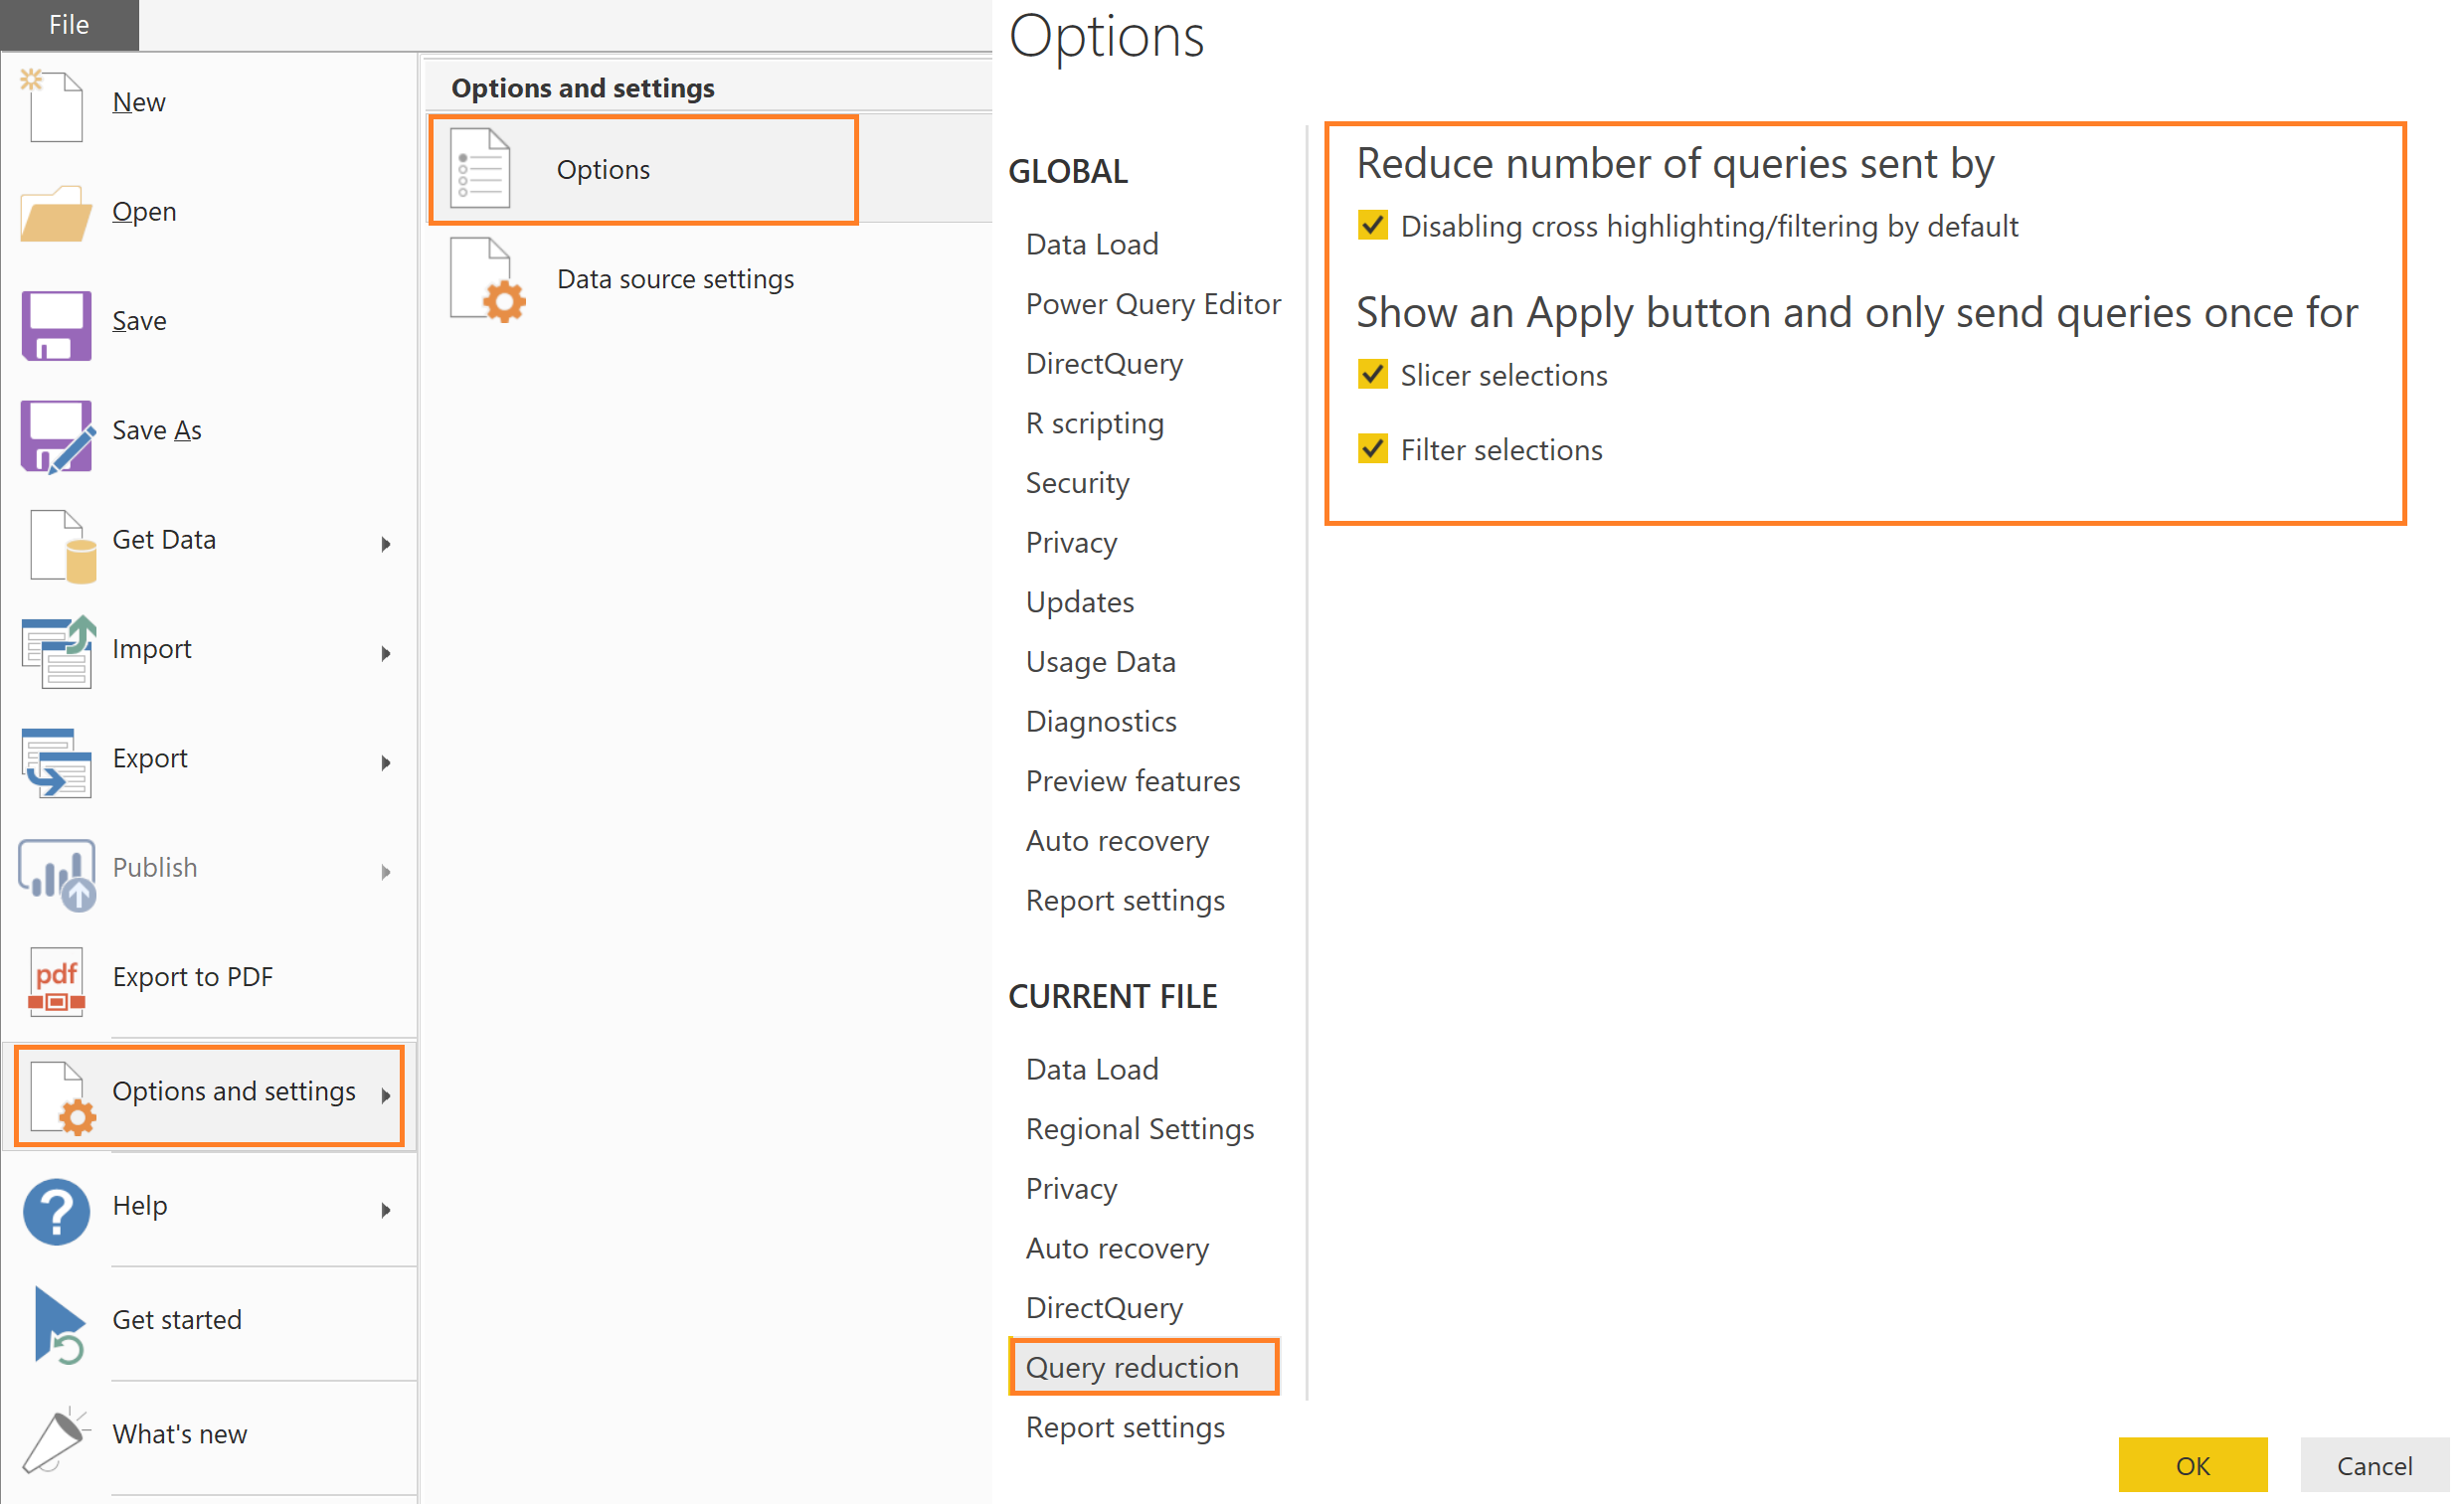The height and width of the screenshot is (1504, 2464).
Task: Confirm changes with OK
Action: click(2194, 1465)
